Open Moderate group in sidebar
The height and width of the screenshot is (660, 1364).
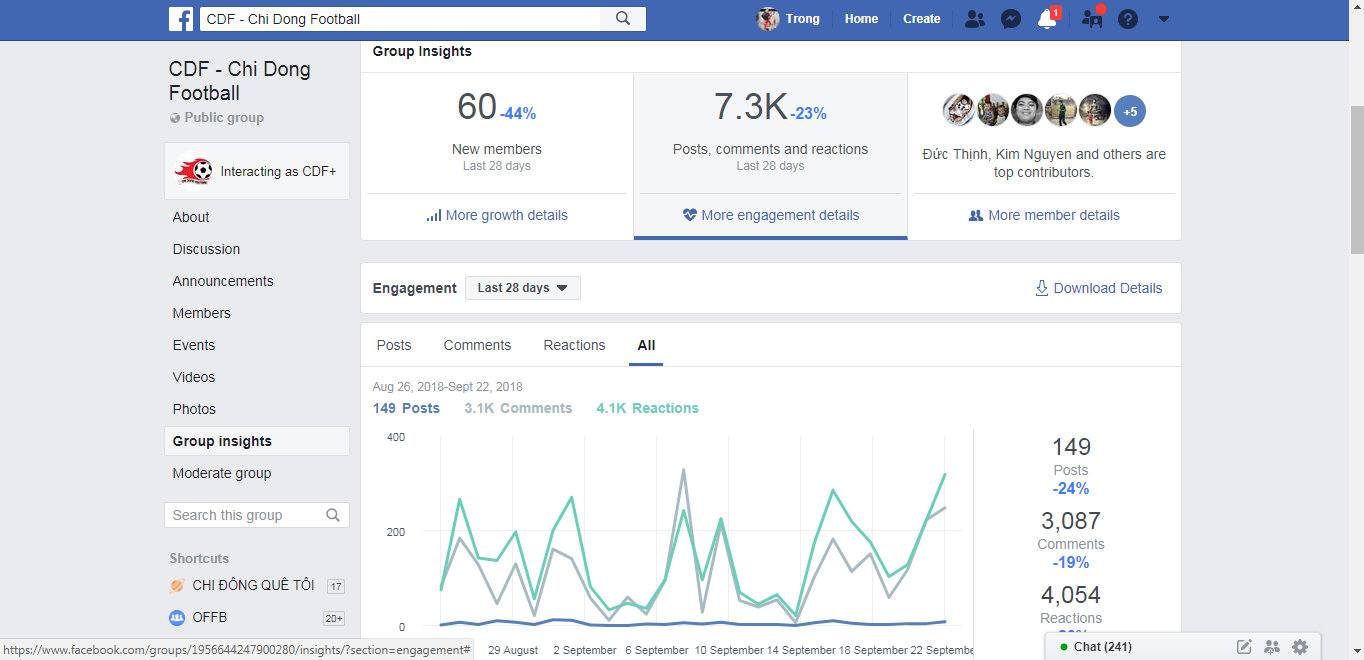tap(222, 473)
